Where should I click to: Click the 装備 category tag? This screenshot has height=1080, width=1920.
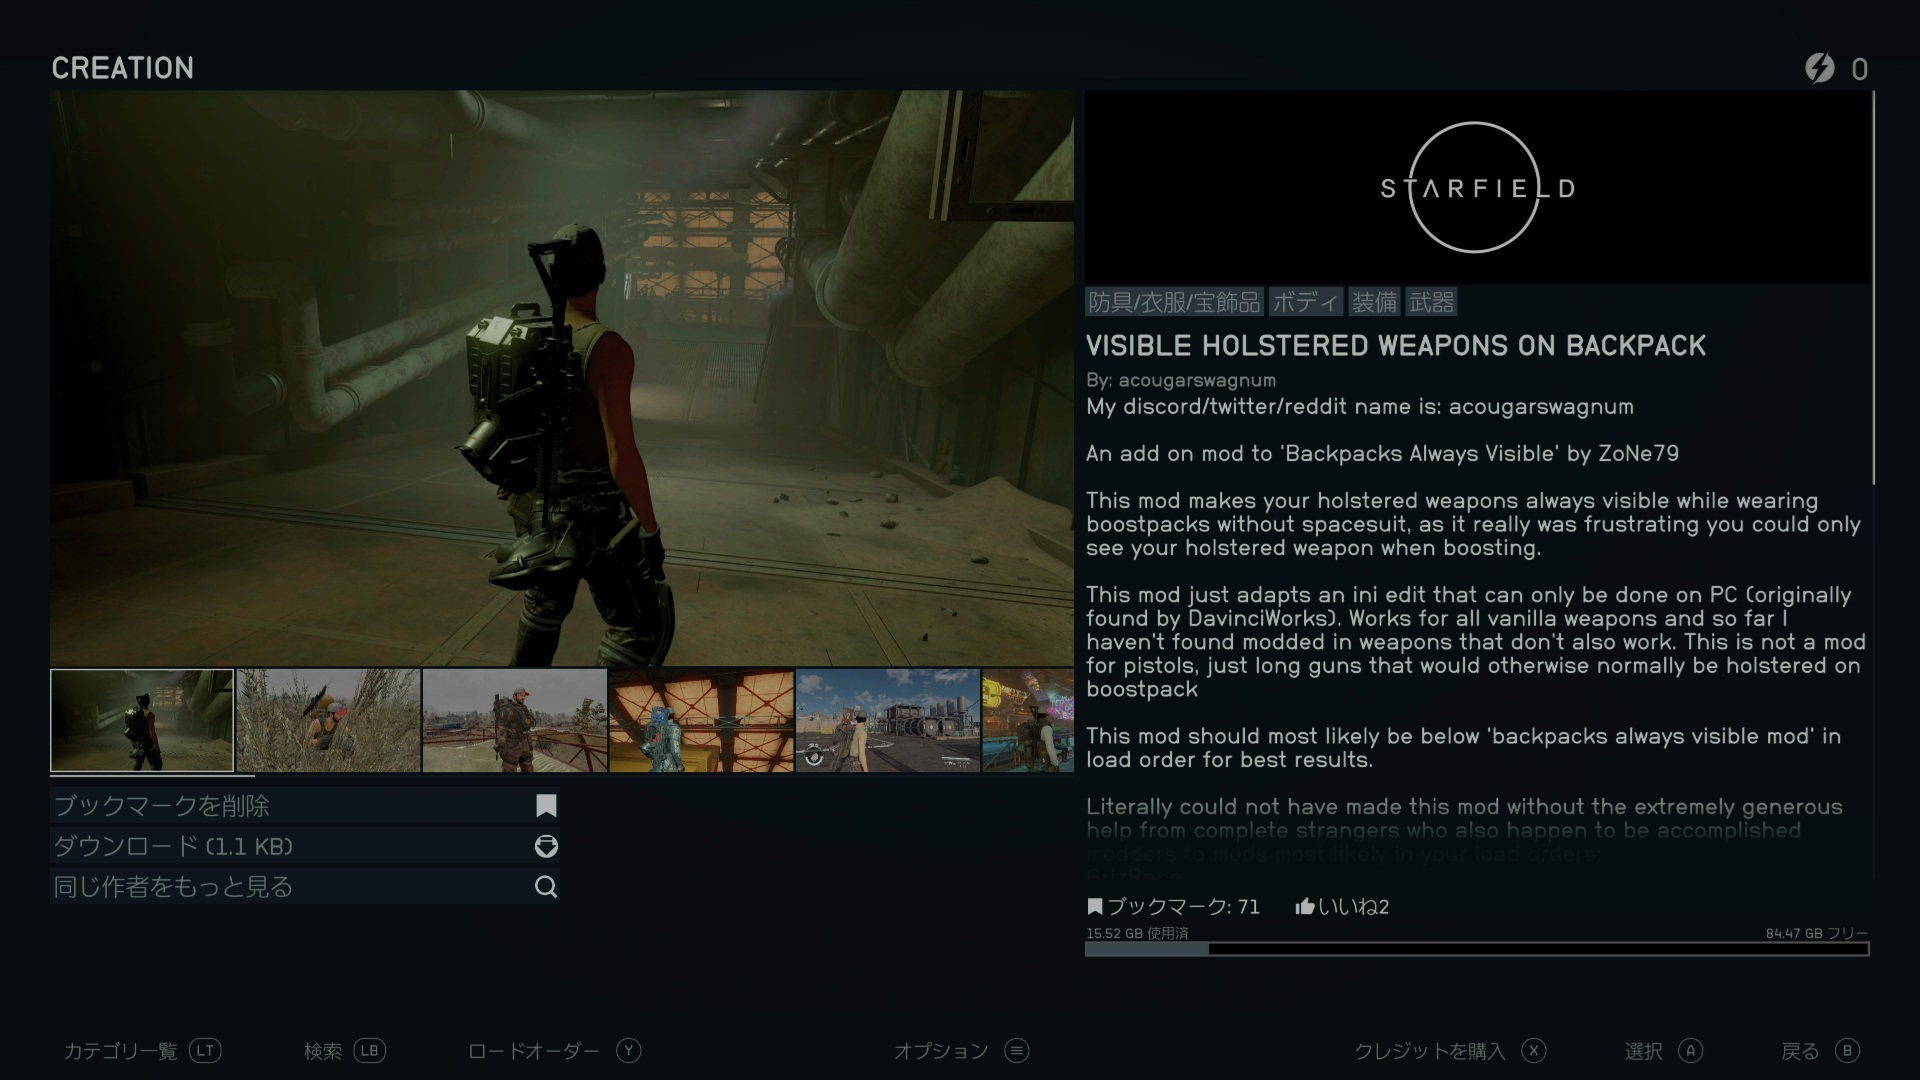(1374, 302)
